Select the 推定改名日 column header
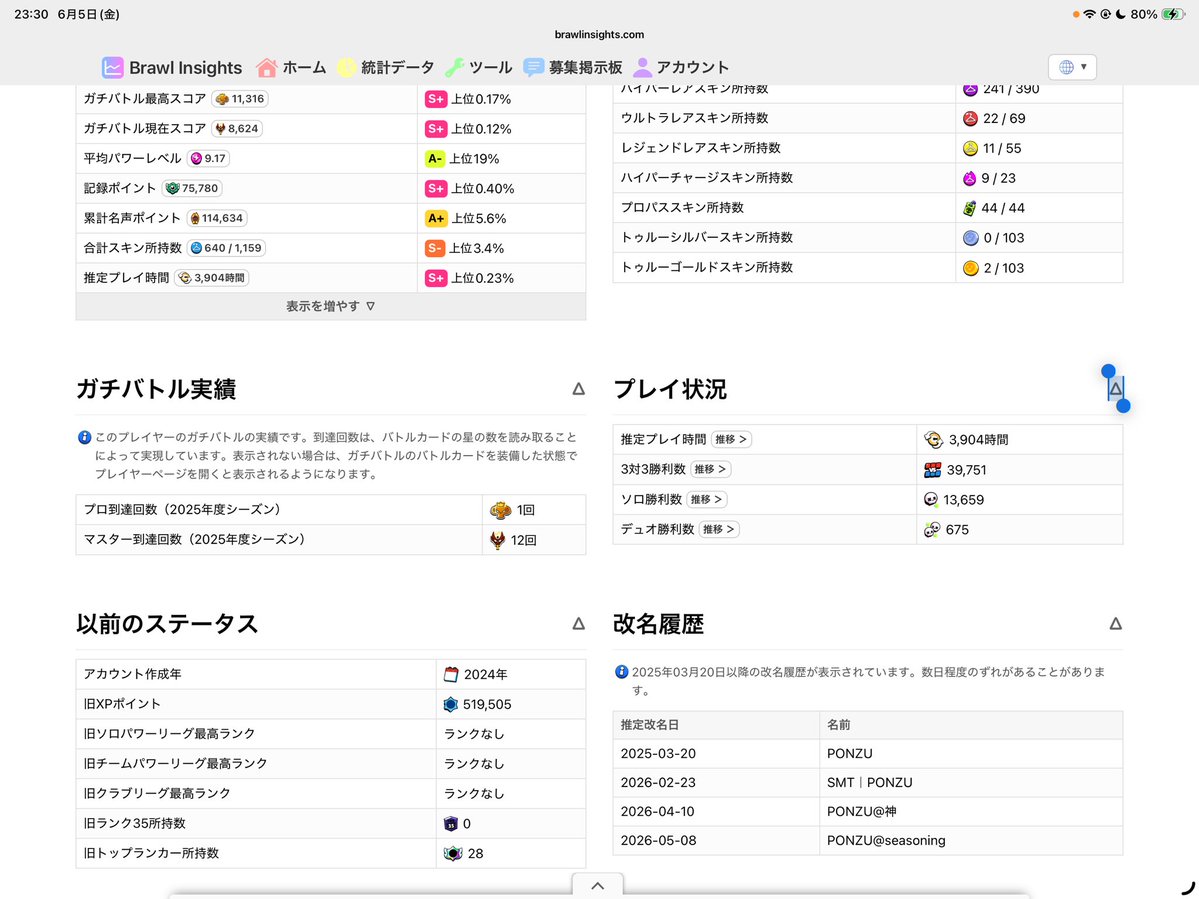Image resolution: width=1199 pixels, height=899 pixels. tap(649, 724)
